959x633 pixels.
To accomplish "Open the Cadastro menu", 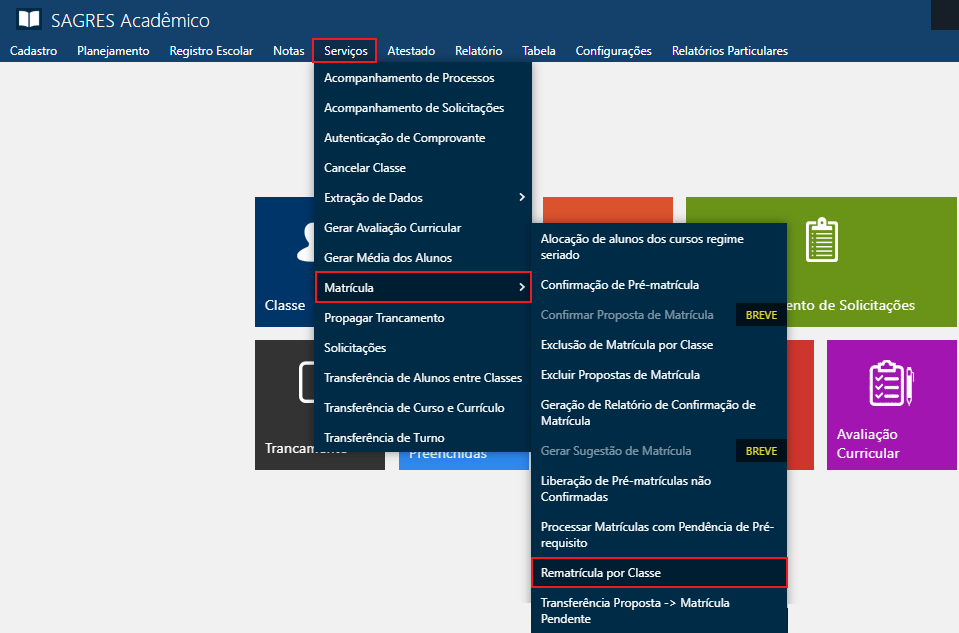I will (x=33, y=50).
